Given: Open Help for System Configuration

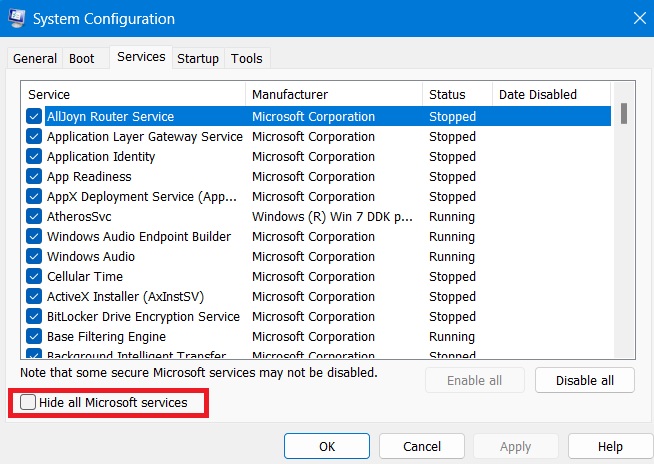Looking at the screenshot, I should [x=610, y=446].
